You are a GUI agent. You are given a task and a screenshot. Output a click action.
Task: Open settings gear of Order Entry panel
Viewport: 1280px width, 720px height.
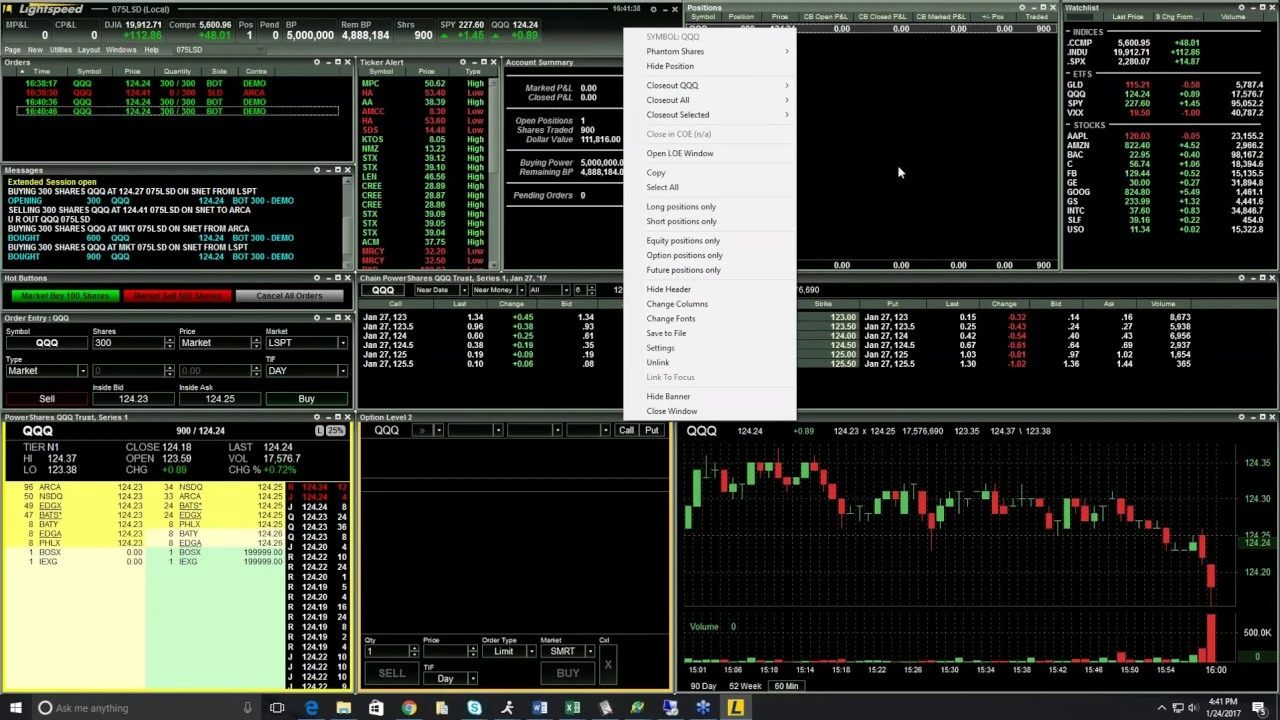pos(317,318)
